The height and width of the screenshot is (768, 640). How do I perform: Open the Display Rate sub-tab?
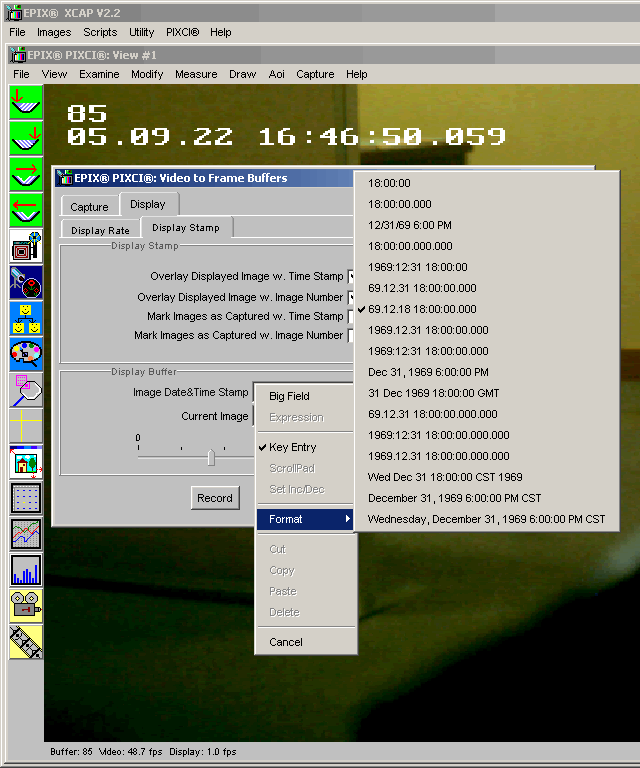(x=100, y=230)
